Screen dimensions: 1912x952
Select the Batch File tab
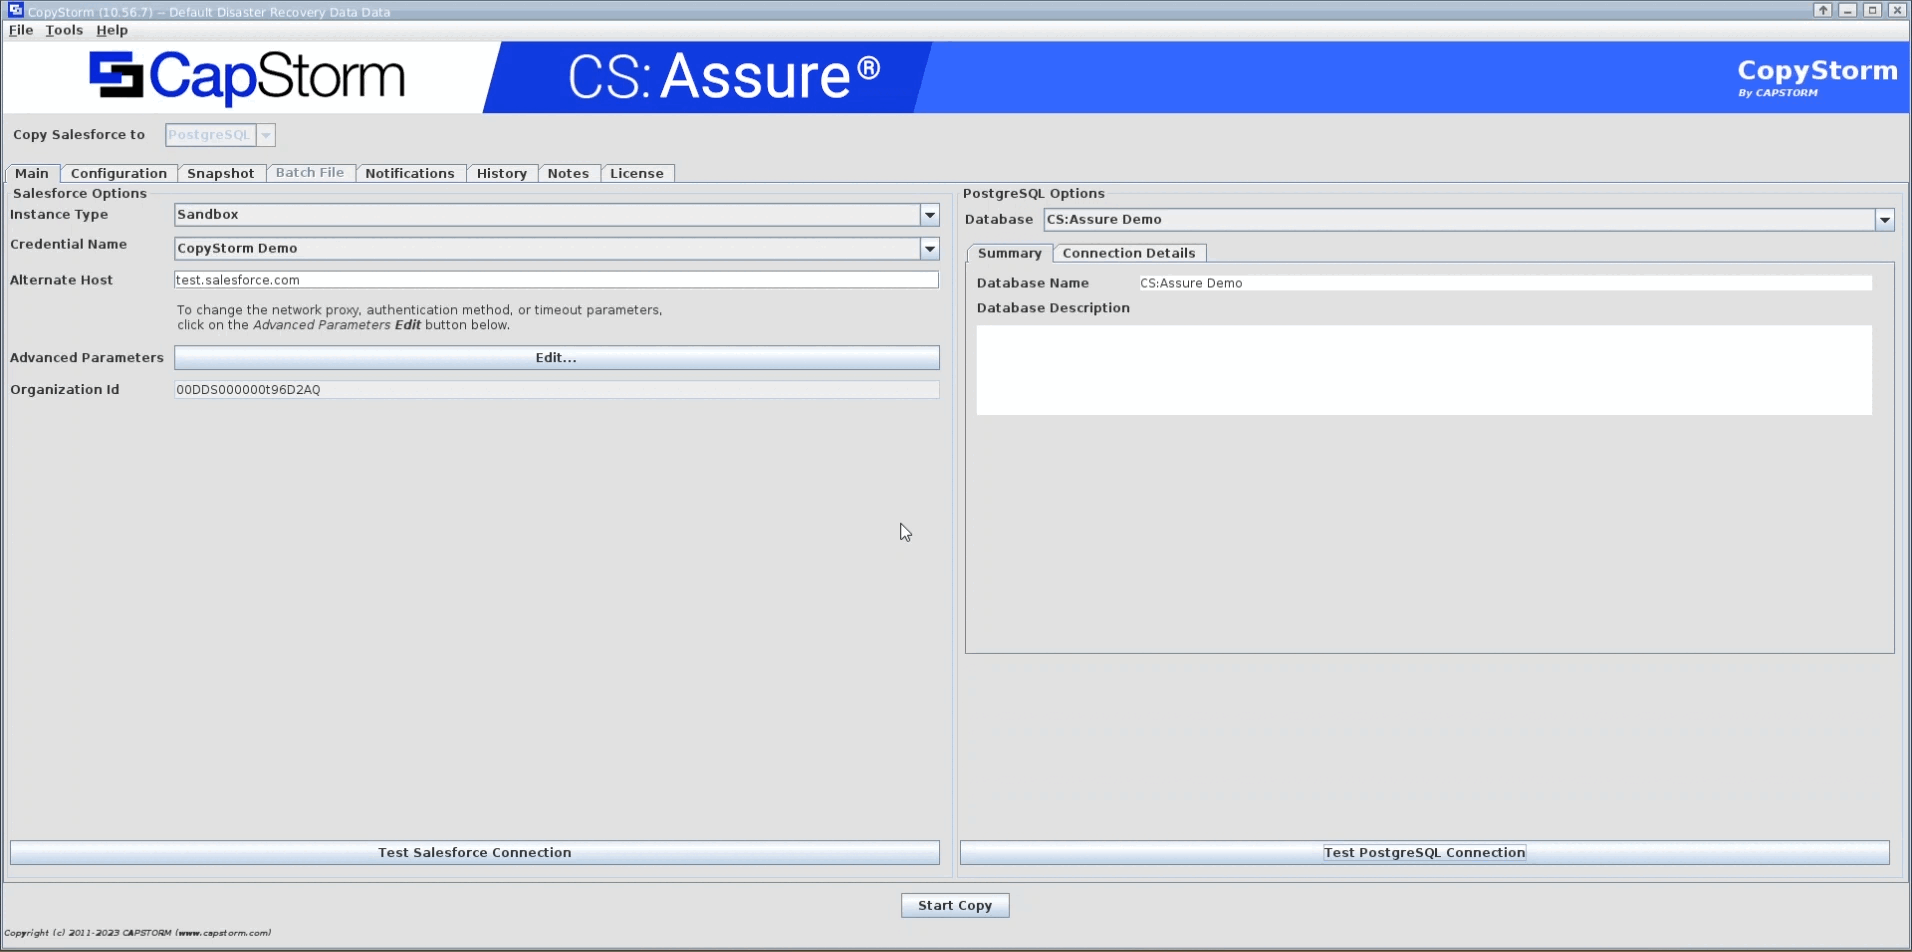pyautogui.click(x=310, y=173)
